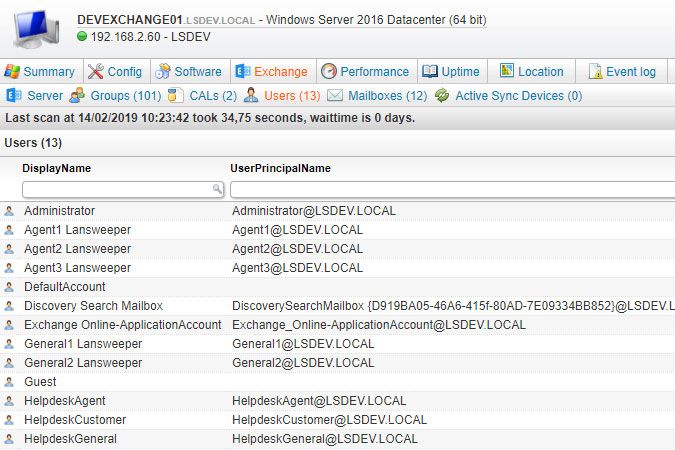This screenshot has width=675, height=450.
Task: Sort by the UserPrincipalName column header
Action: click(280, 168)
